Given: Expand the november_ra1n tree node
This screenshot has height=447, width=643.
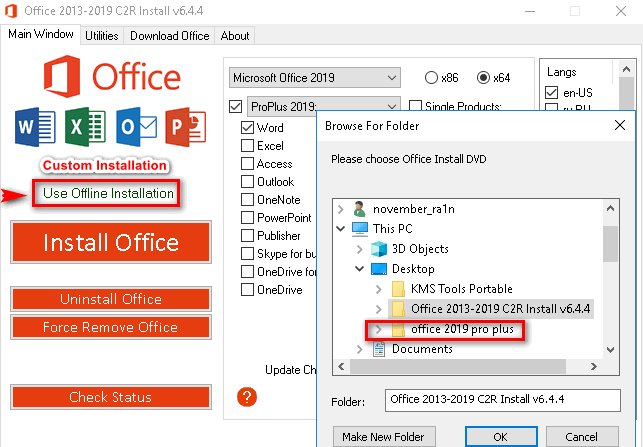Looking at the screenshot, I should coord(340,209).
